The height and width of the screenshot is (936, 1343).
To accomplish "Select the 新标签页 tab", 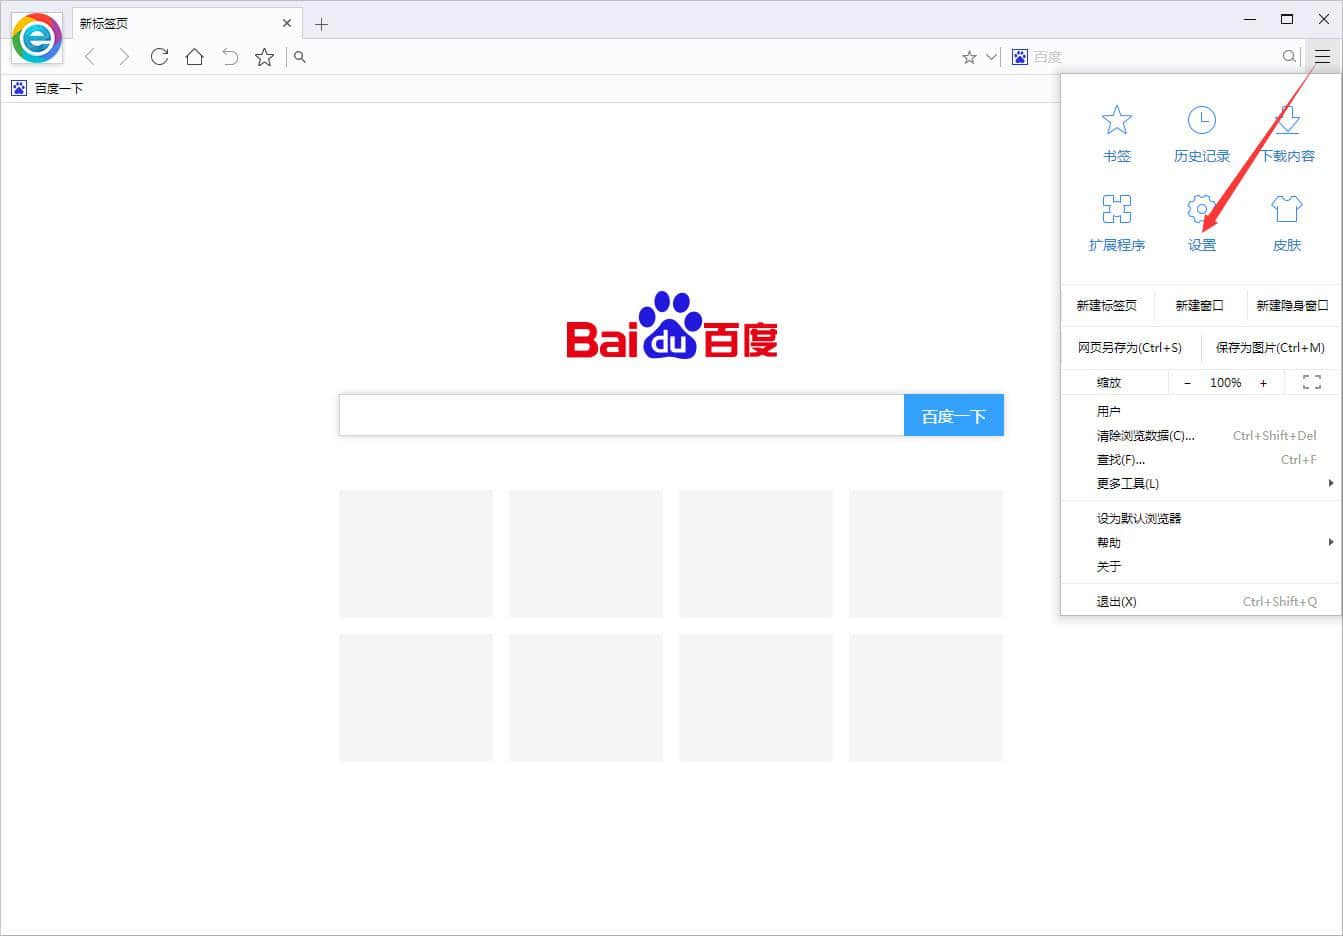I will click(187, 23).
